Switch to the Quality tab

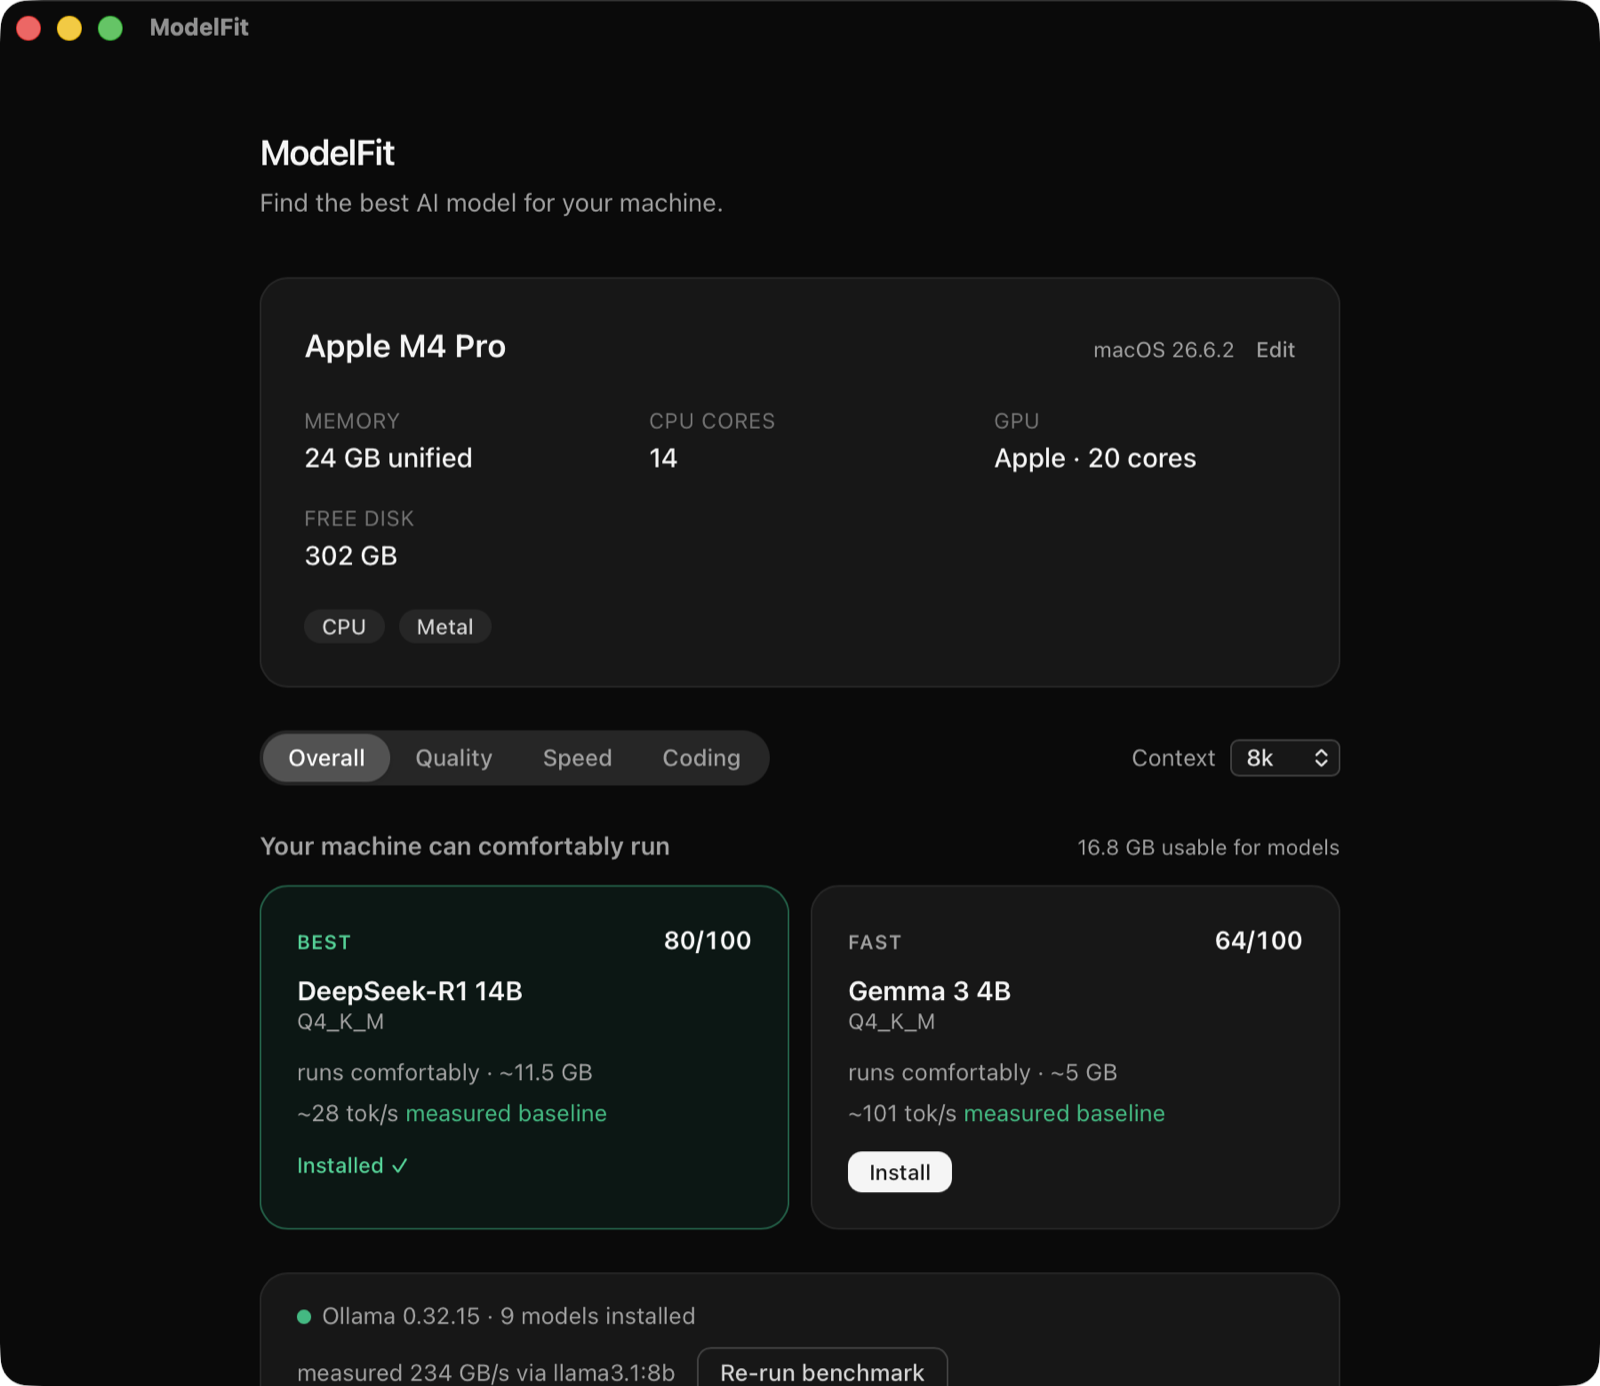[x=454, y=758]
